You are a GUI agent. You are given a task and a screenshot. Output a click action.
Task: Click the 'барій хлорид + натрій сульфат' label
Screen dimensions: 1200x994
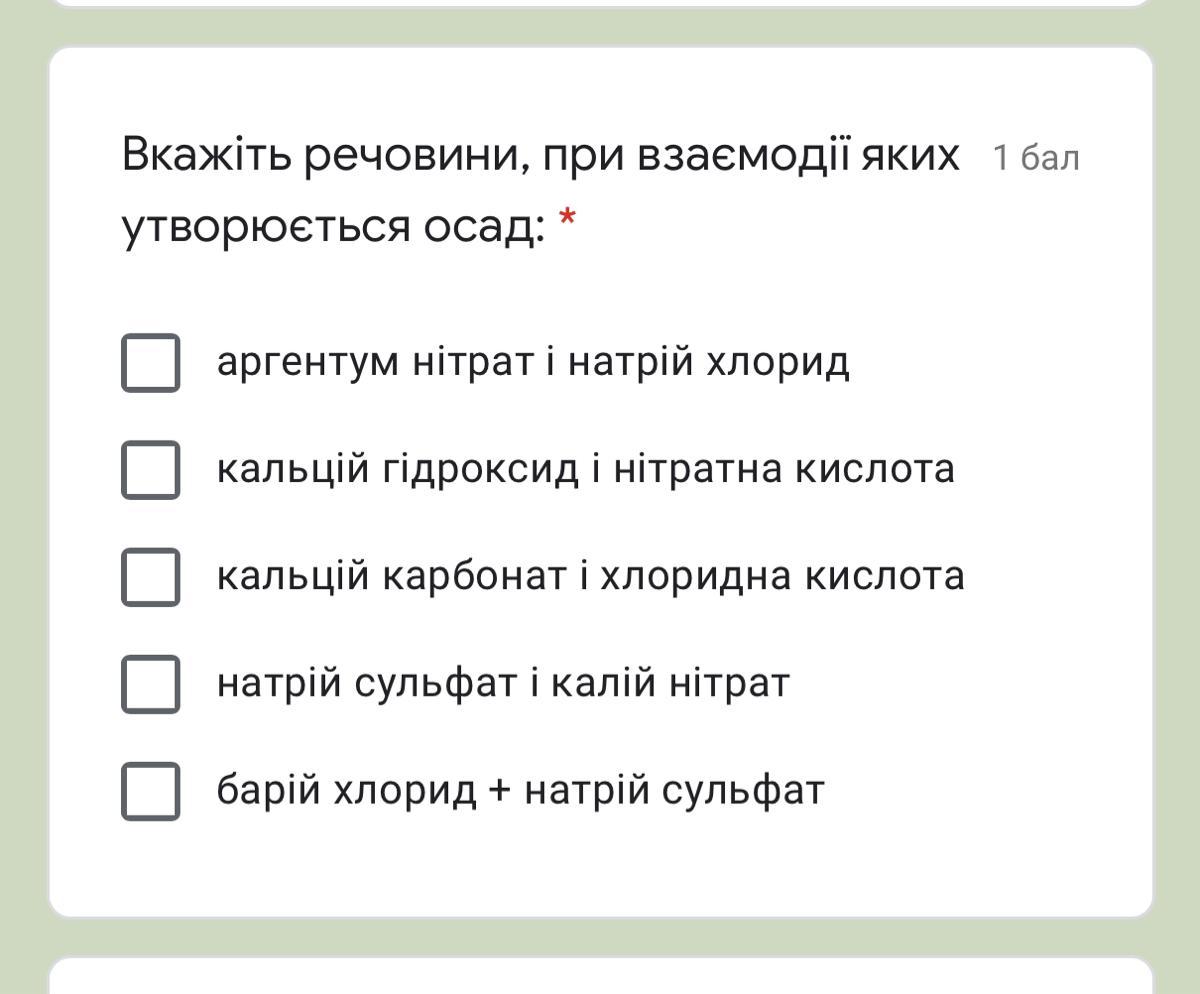(x=520, y=791)
